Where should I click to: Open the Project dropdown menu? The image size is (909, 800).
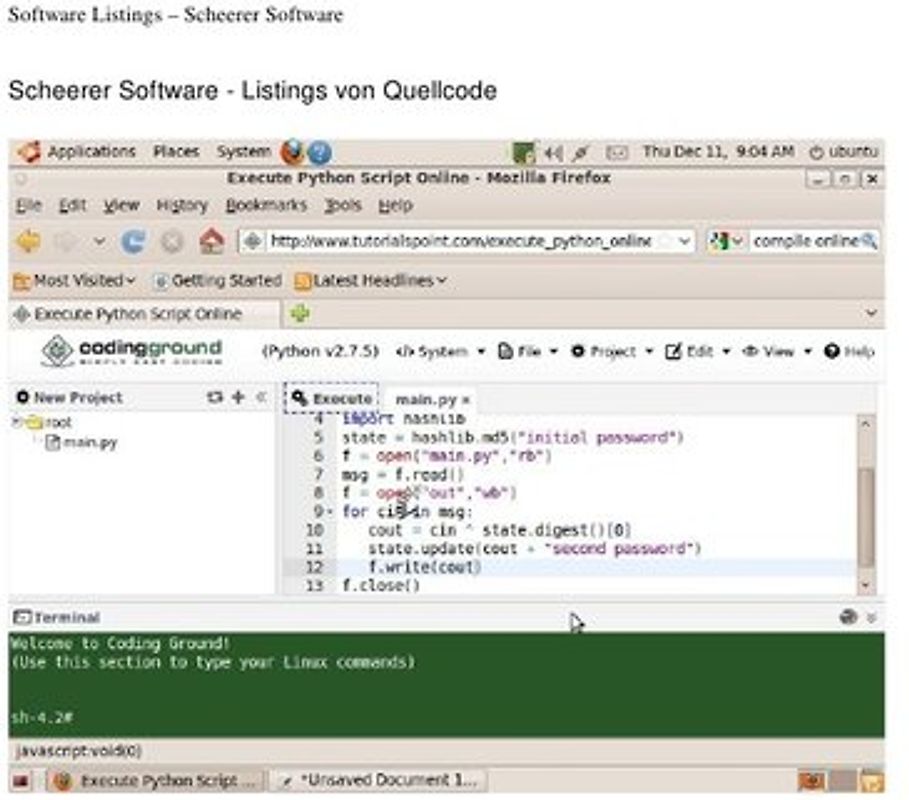click(608, 351)
